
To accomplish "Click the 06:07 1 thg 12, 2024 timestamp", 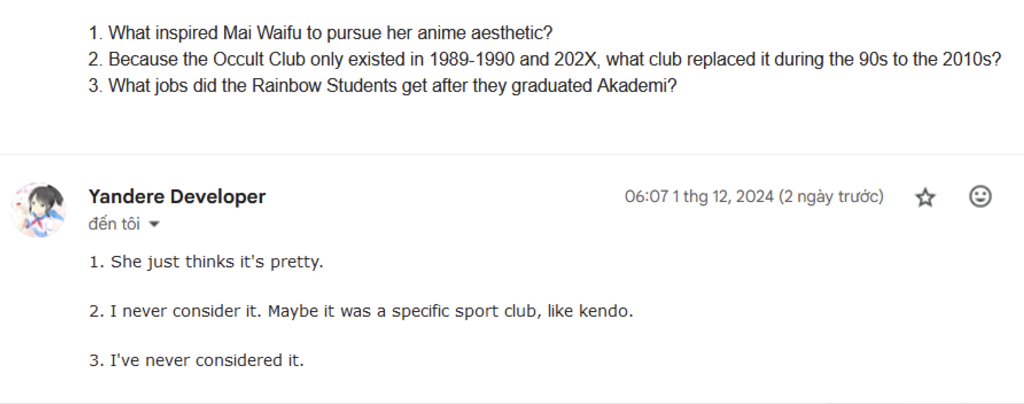I will 699,197.
